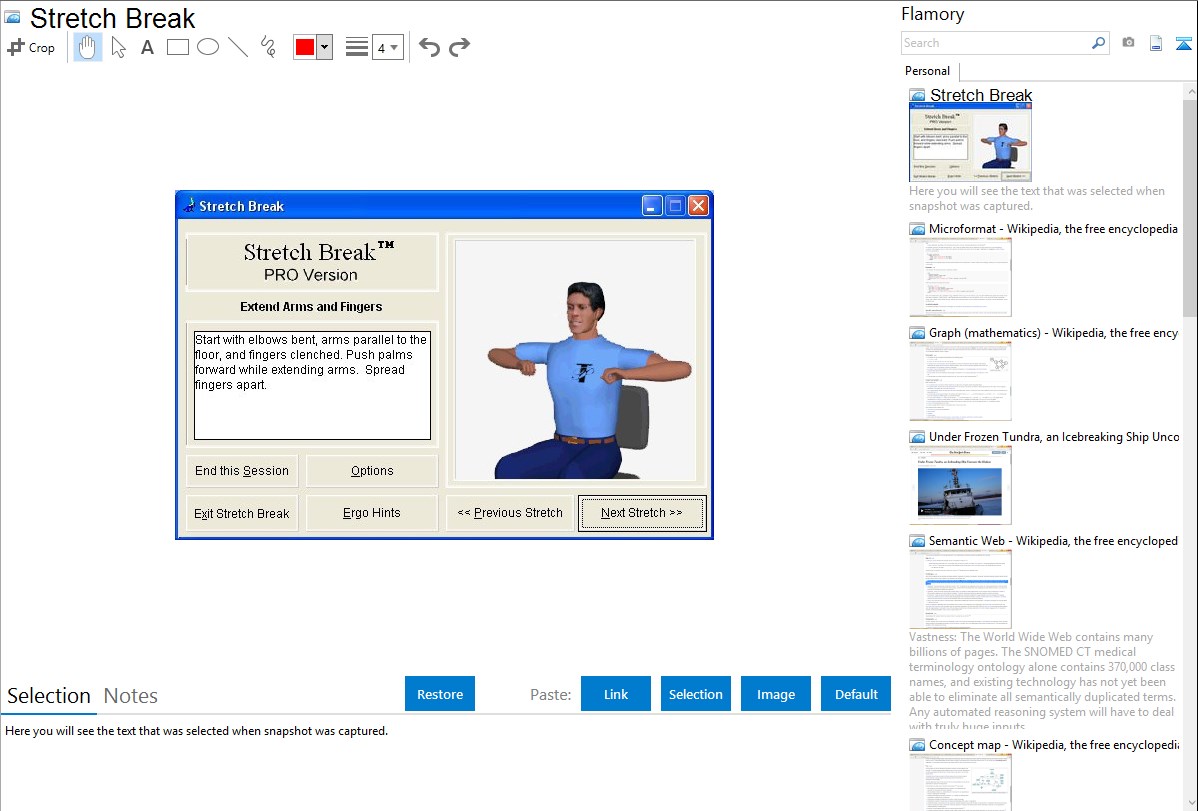Click the icon next to Concept map snapshot

(x=917, y=745)
